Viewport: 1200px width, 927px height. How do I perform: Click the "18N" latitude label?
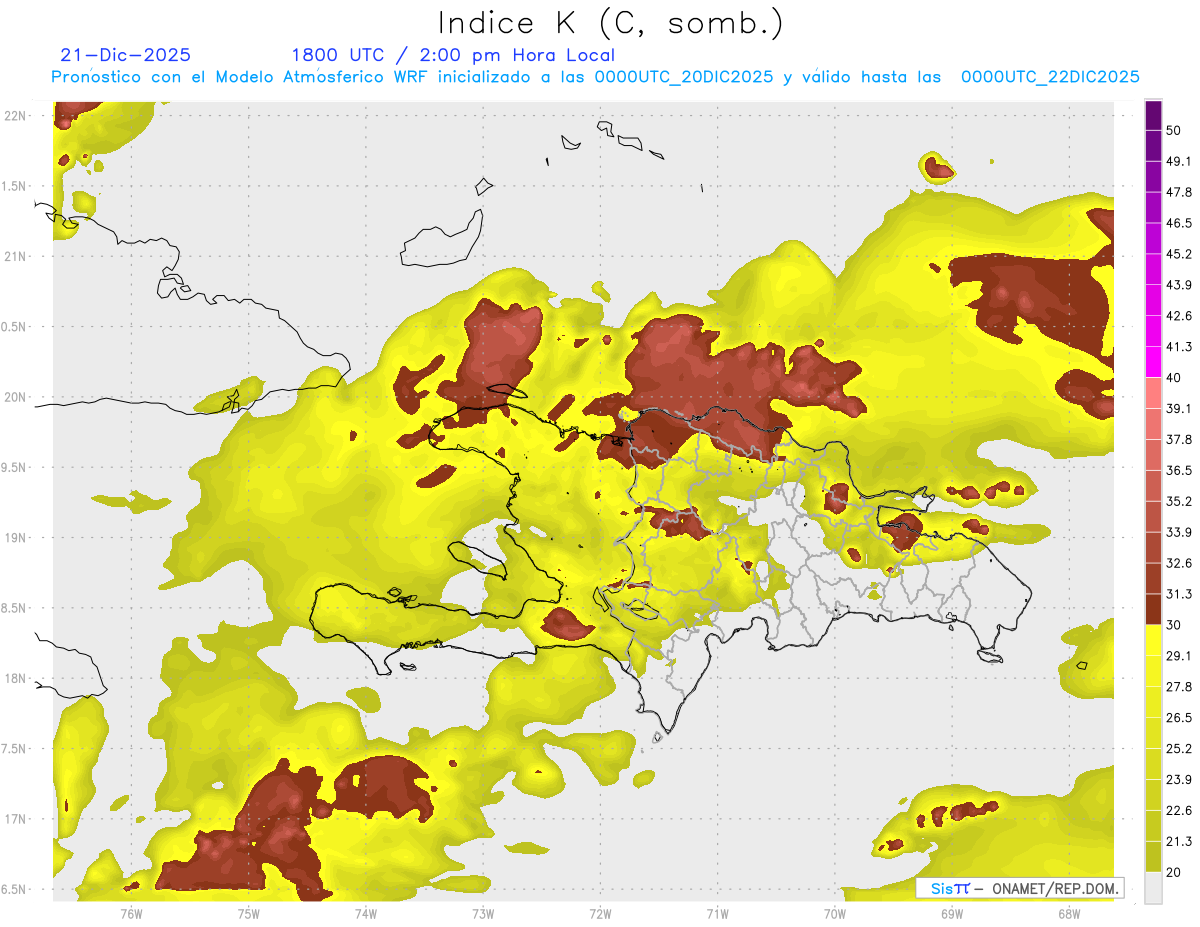point(15,678)
